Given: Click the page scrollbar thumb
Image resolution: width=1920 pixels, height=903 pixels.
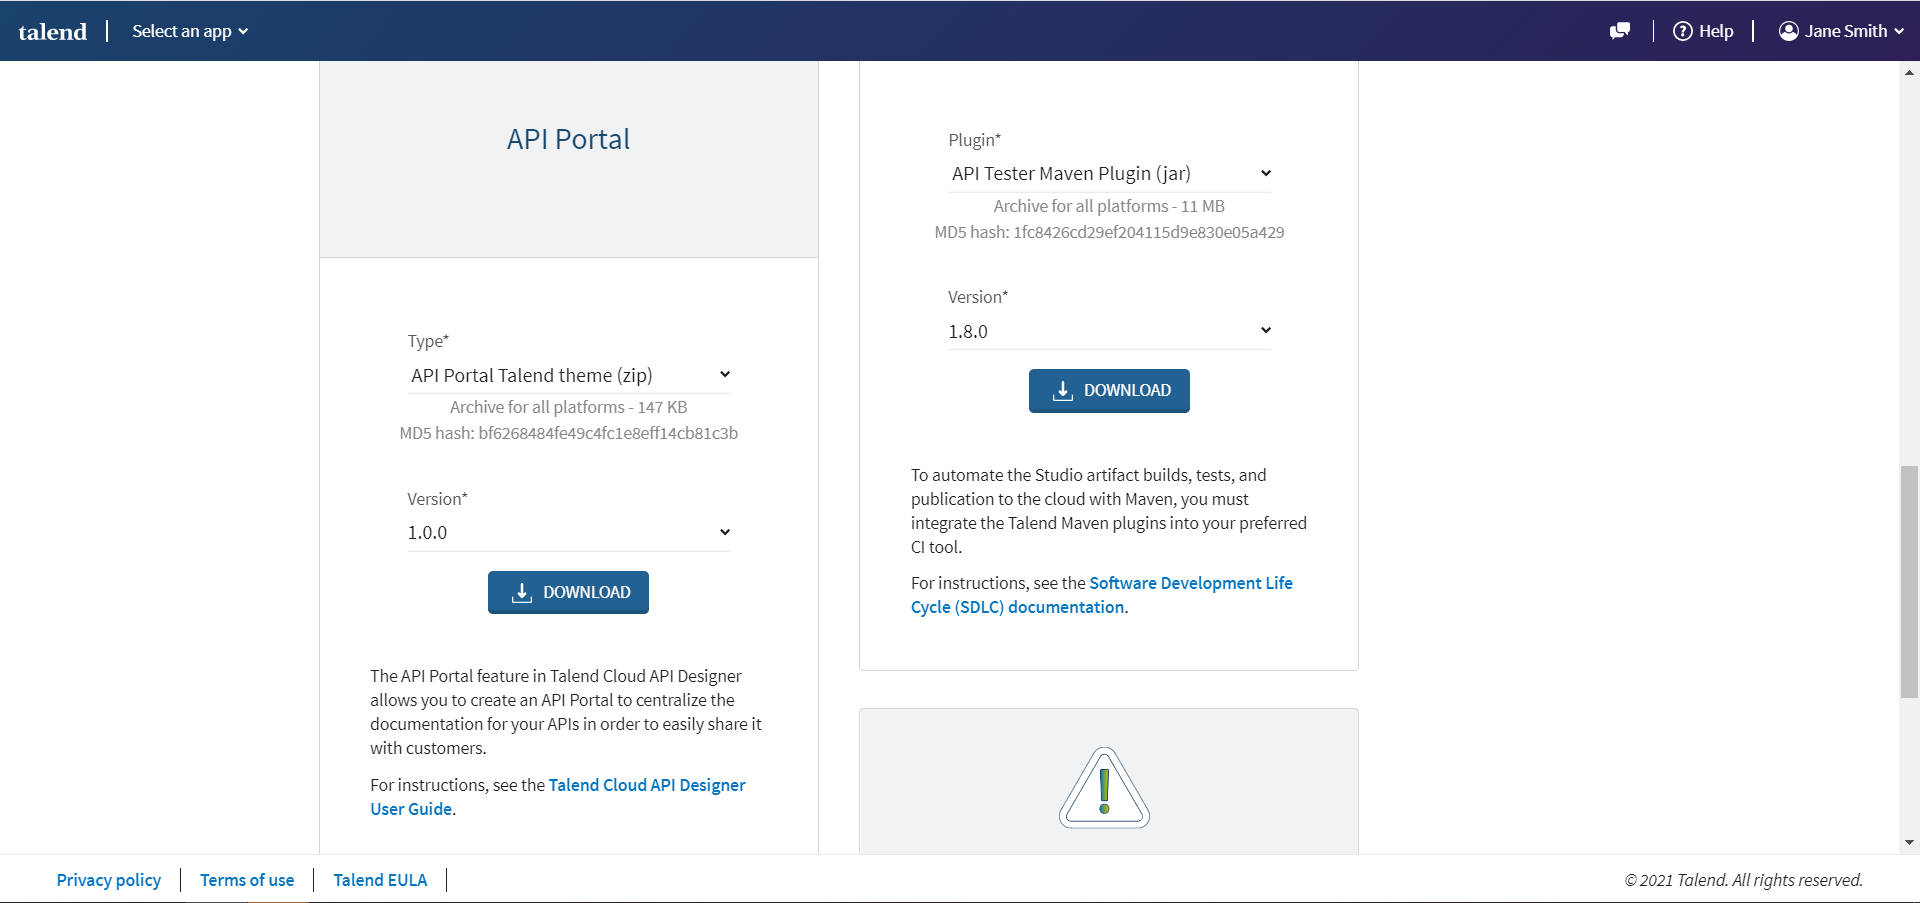Looking at the screenshot, I should point(1909,582).
